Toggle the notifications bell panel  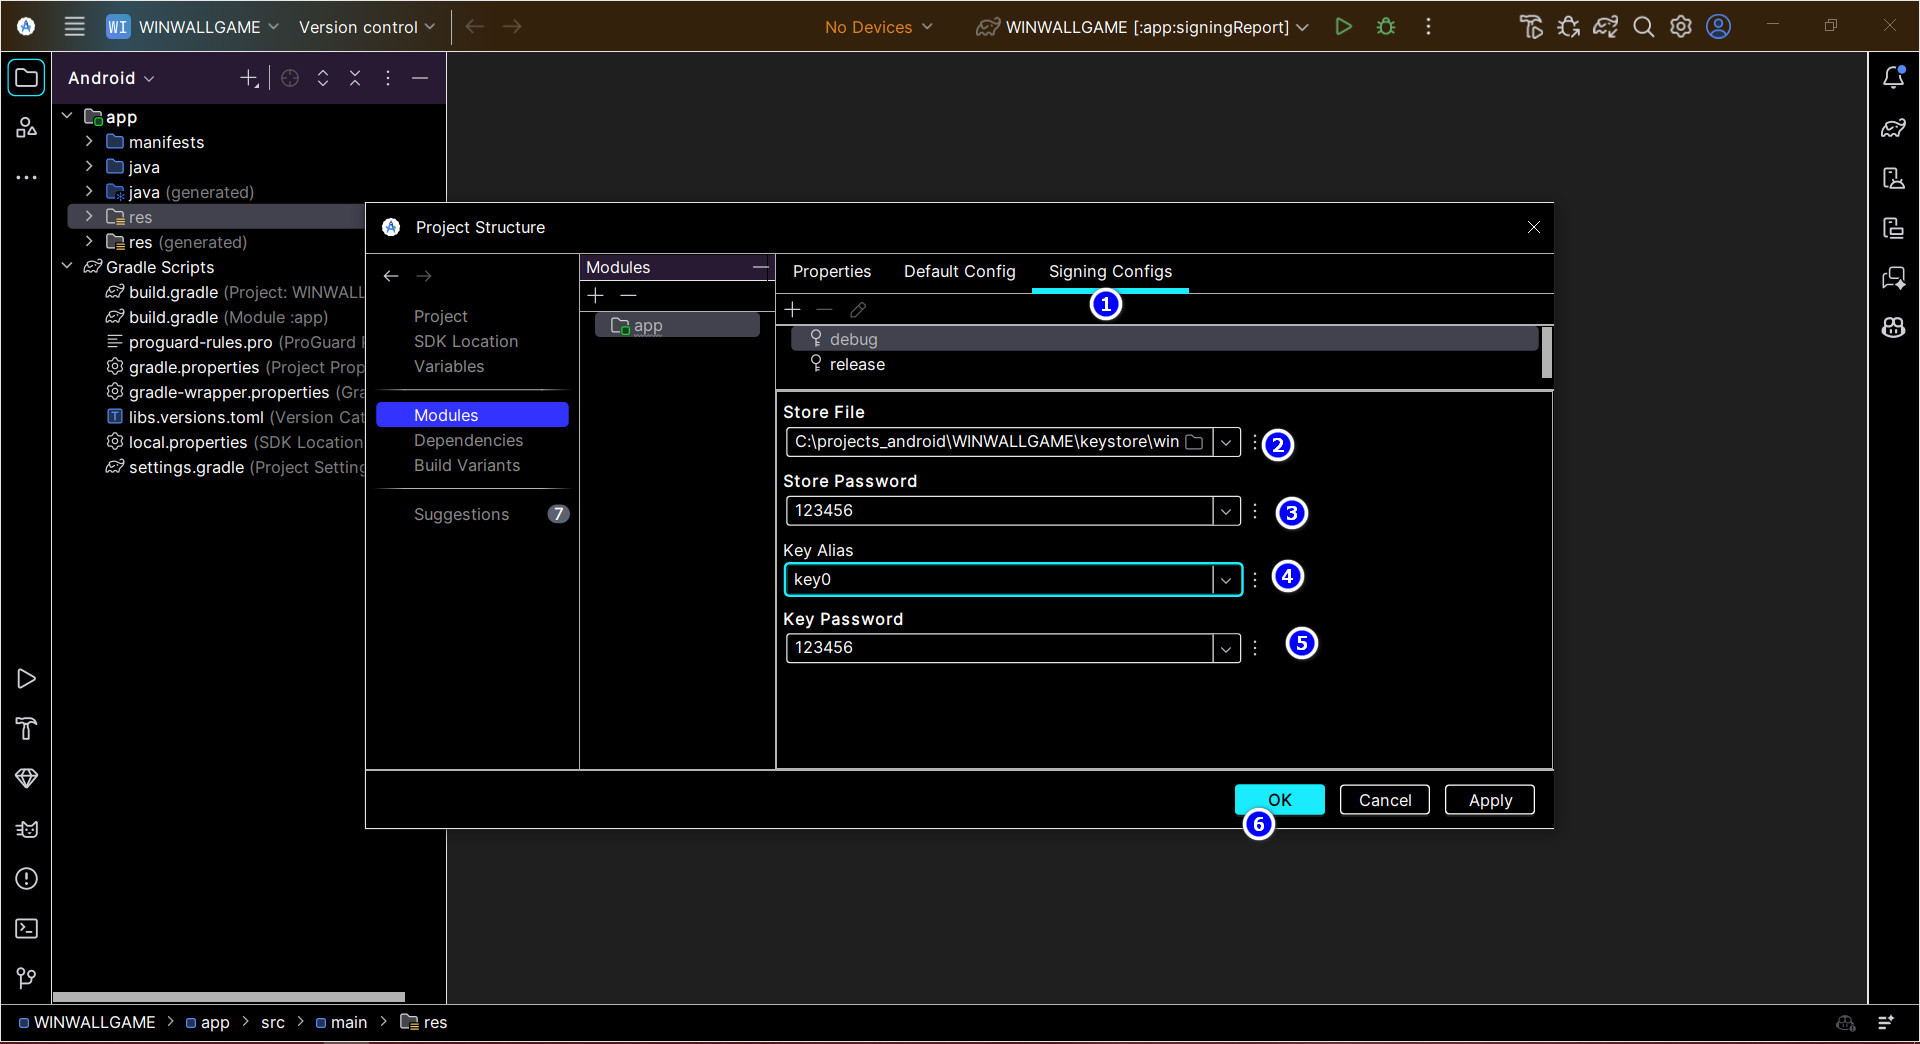pyautogui.click(x=1894, y=77)
